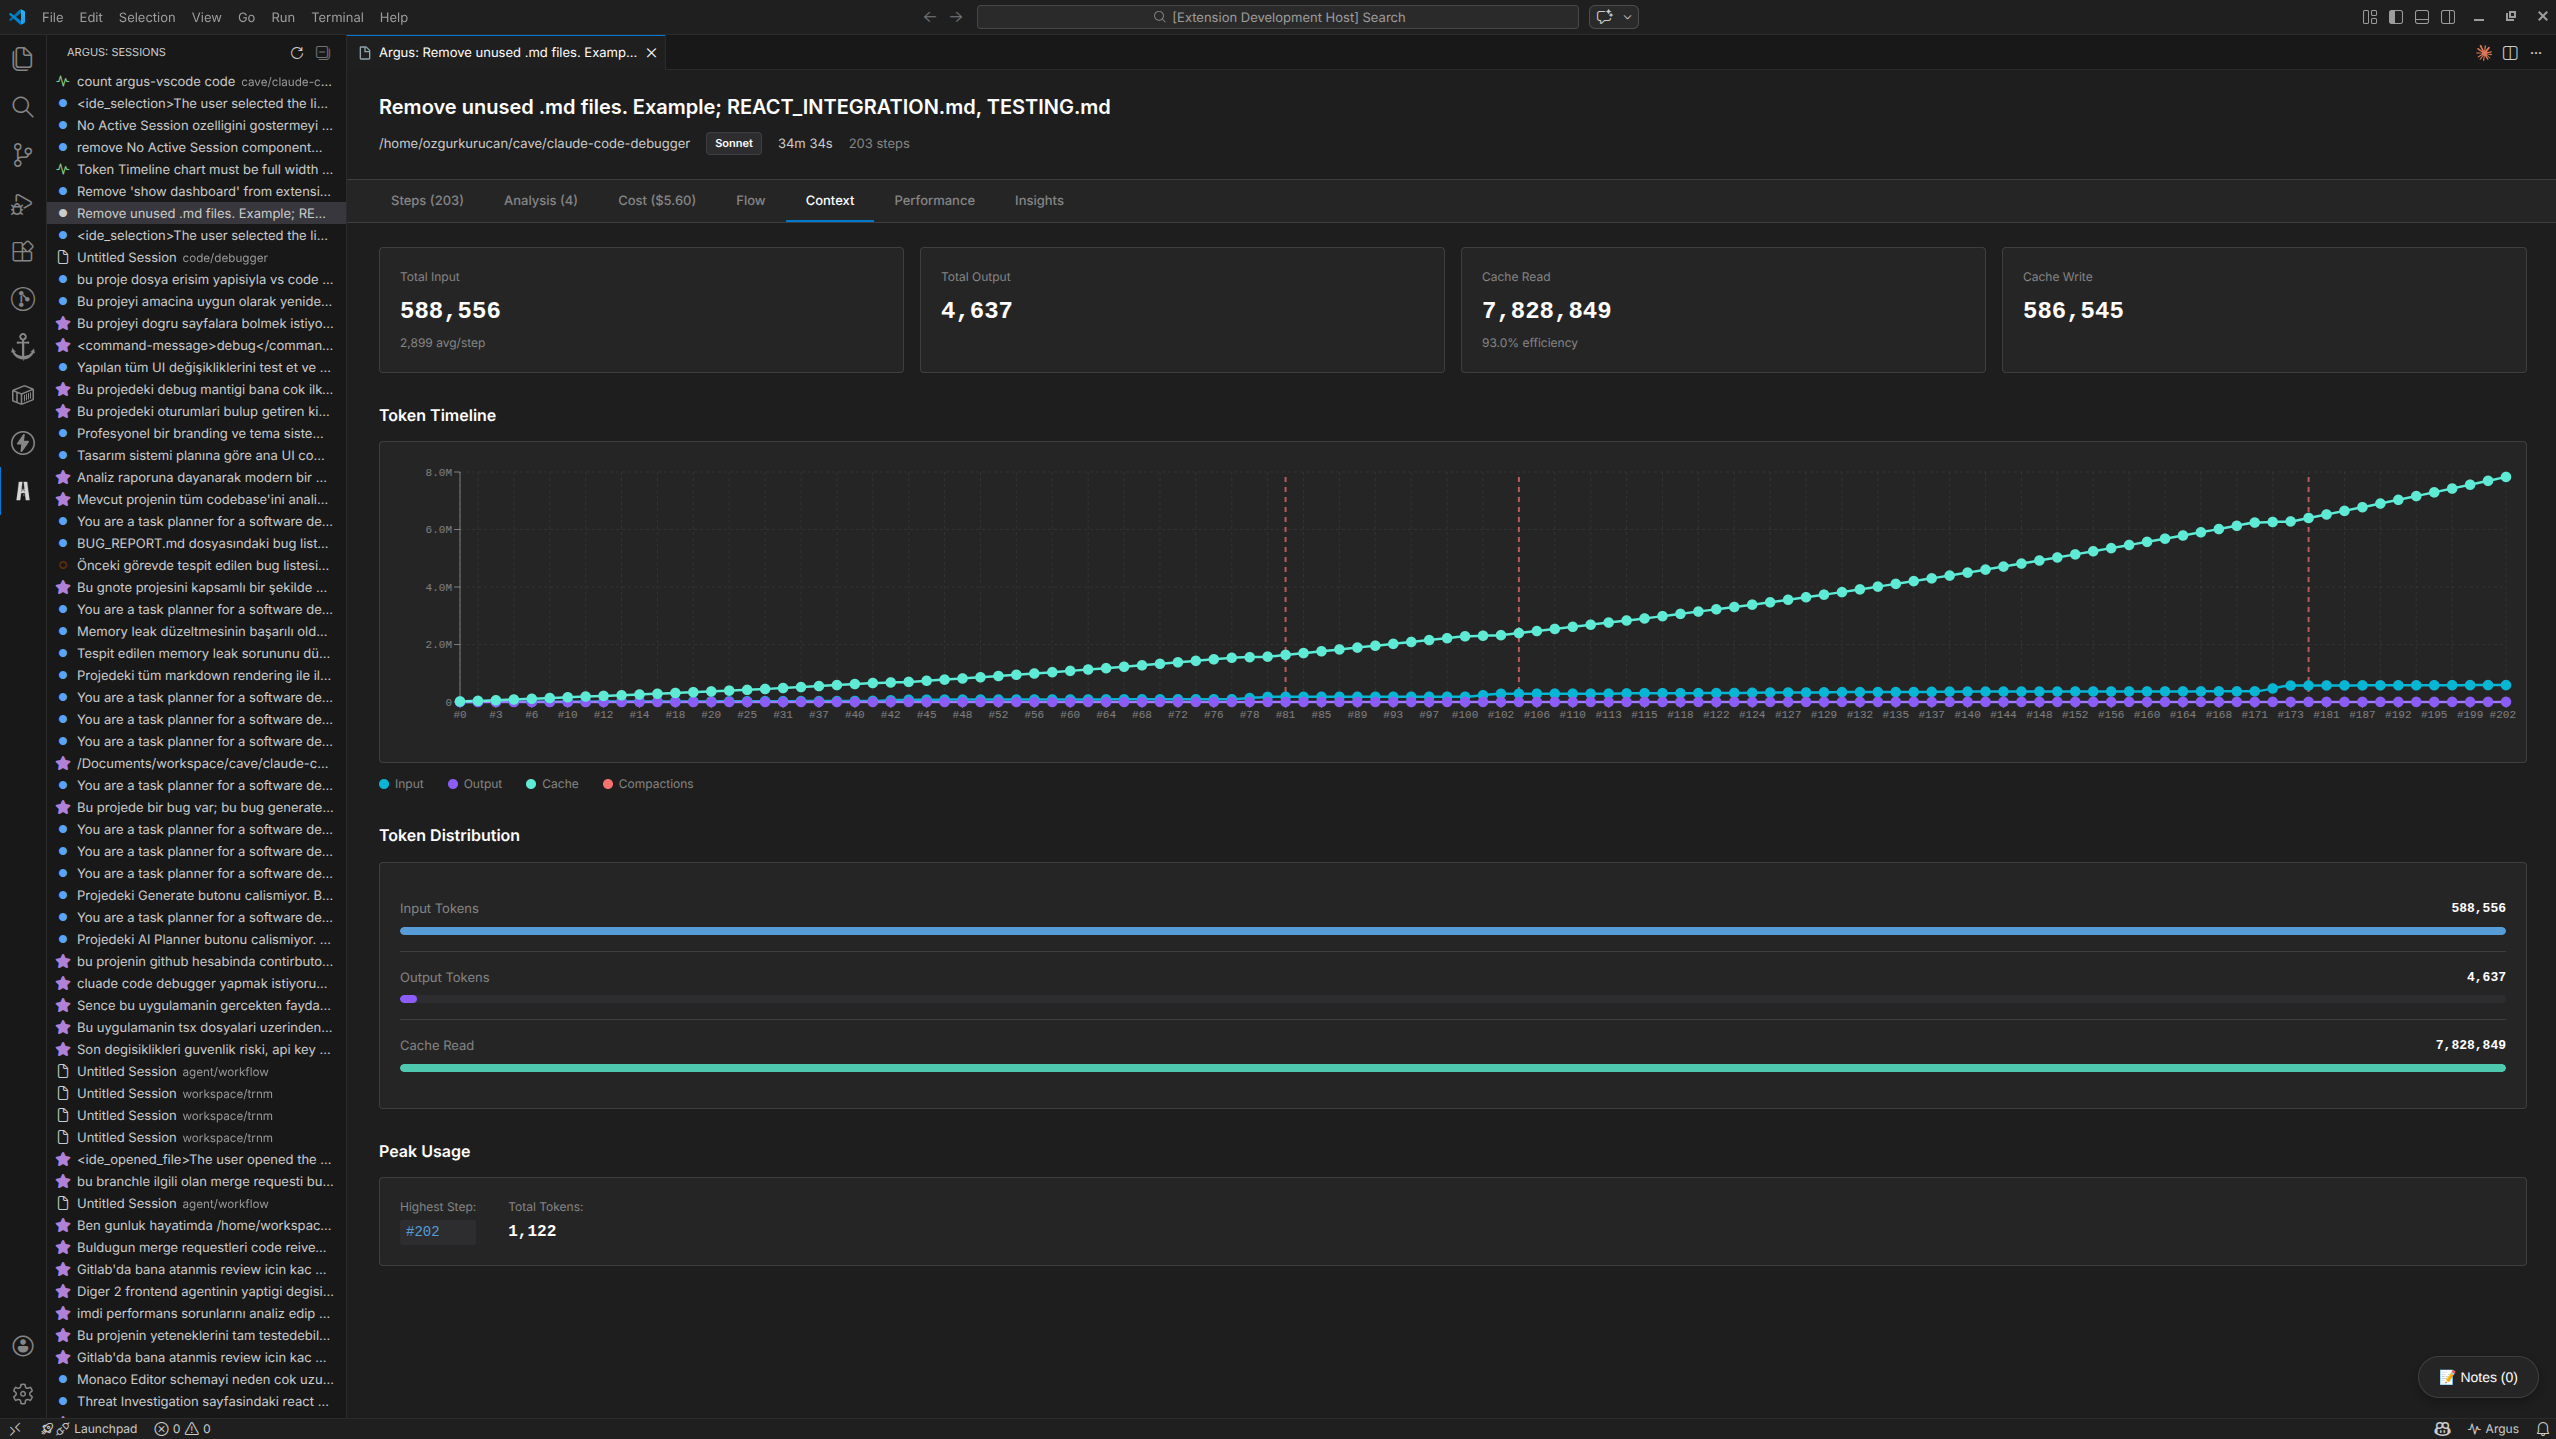Toggle the Cache series in the timeline legend
Viewport: 2556px width, 1439px height.
(551, 783)
